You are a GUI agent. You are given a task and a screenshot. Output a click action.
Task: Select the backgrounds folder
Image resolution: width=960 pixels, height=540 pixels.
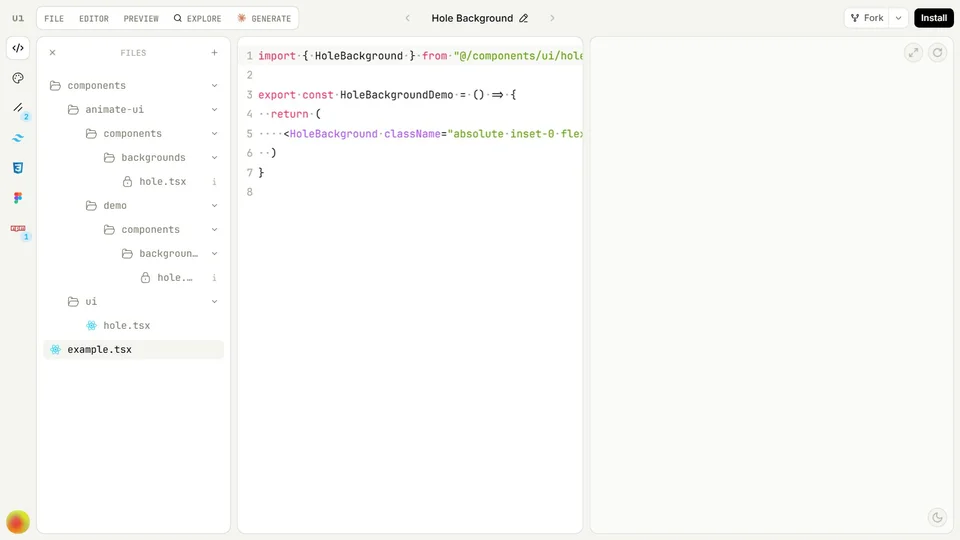point(133,157)
